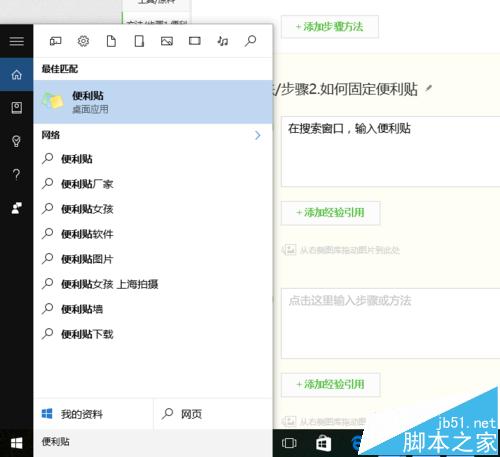Select the 便利贴下载 search suggestion
This screenshot has width=500, height=457.
[x=153, y=334]
